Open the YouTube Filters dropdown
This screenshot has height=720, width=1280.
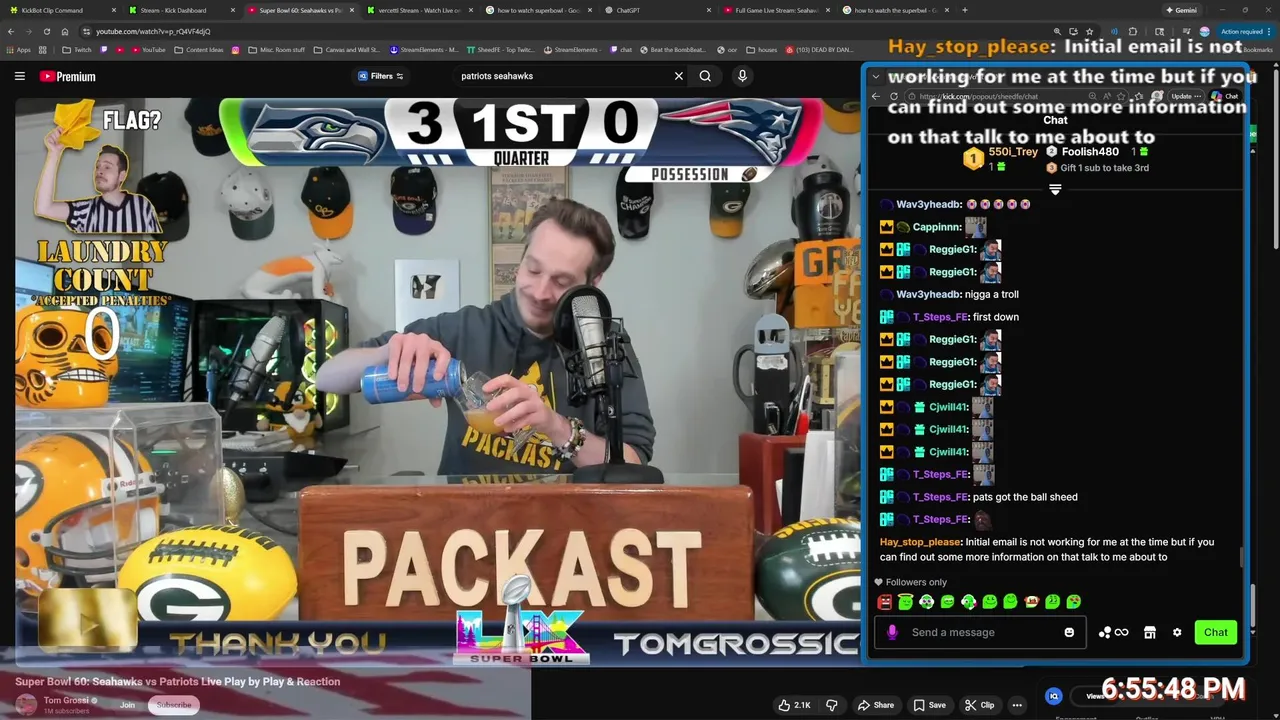click(x=381, y=76)
